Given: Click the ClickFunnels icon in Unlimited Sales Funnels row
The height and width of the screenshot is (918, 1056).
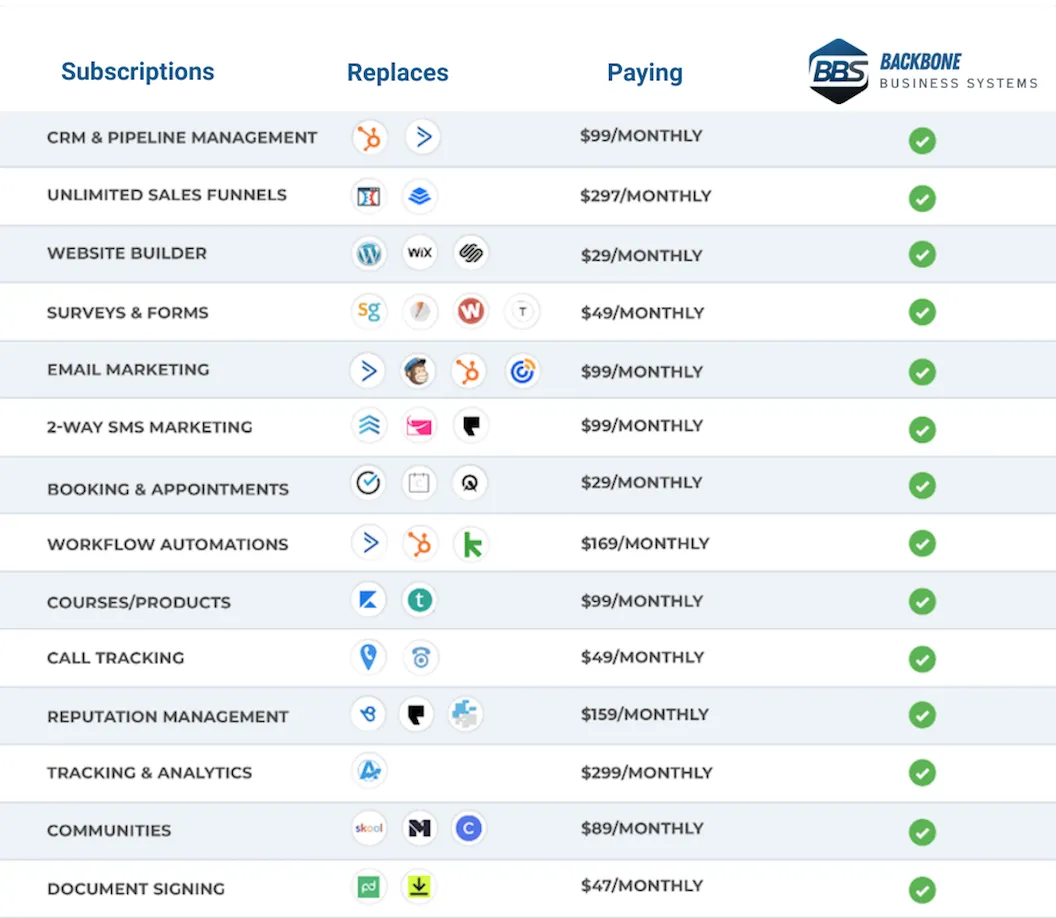Looking at the screenshot, I should click(368, 197).
